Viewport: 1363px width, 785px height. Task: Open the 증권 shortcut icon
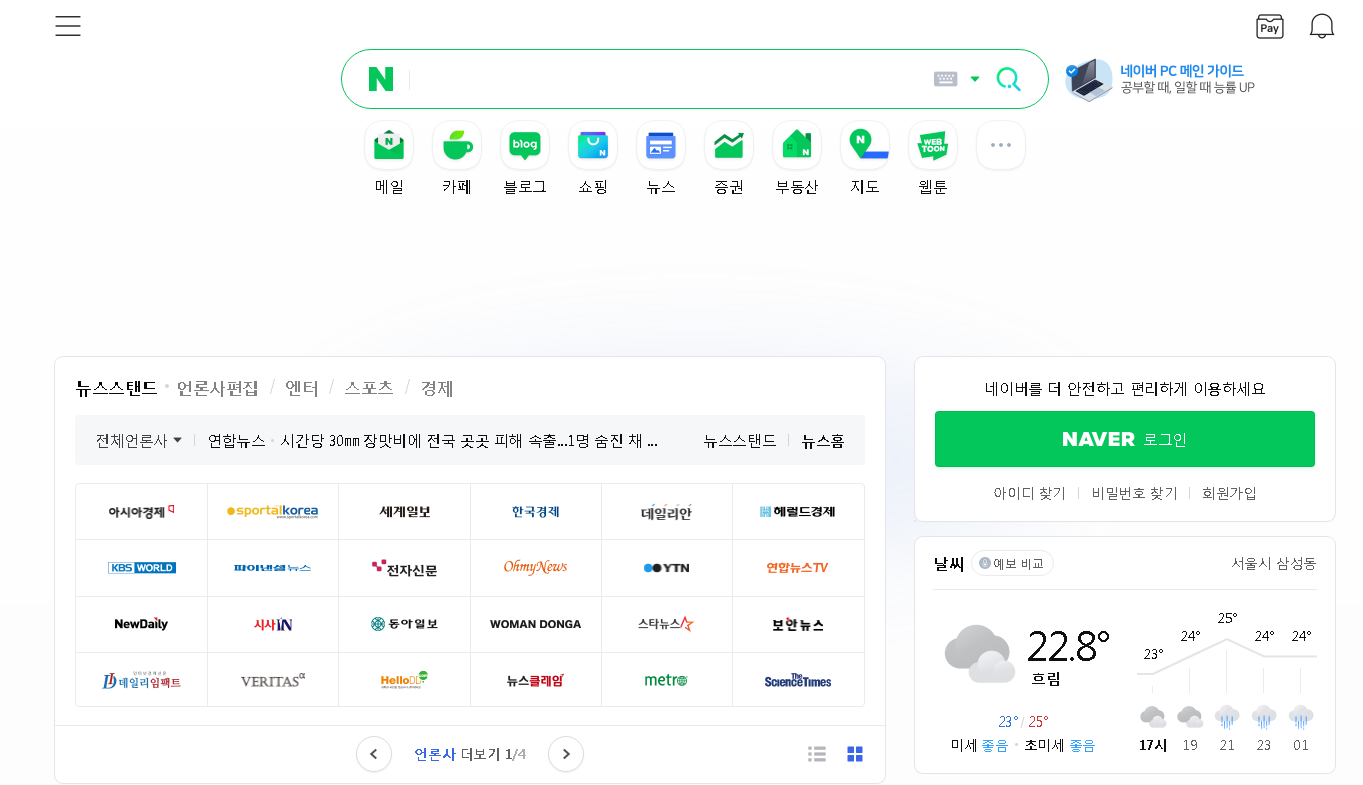[729, 146]
